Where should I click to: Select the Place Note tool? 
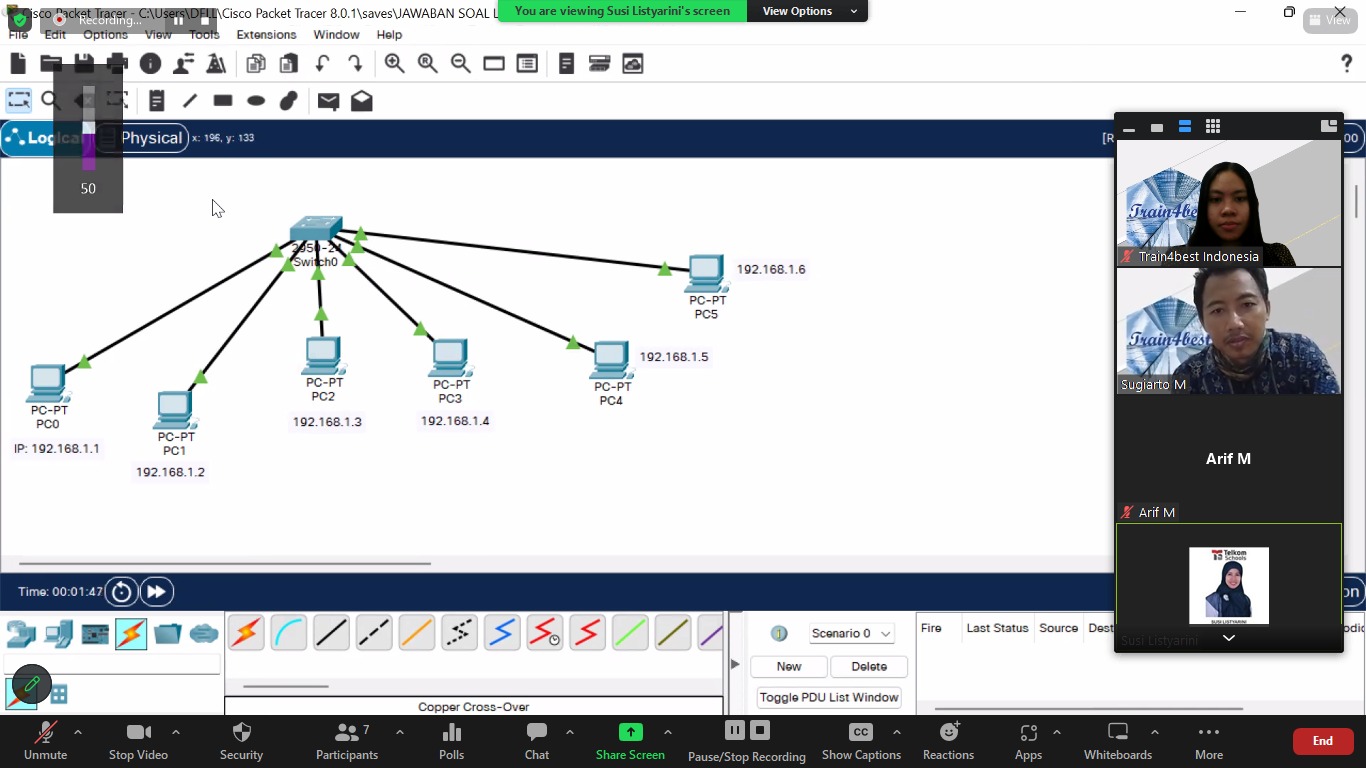(157, 101)
